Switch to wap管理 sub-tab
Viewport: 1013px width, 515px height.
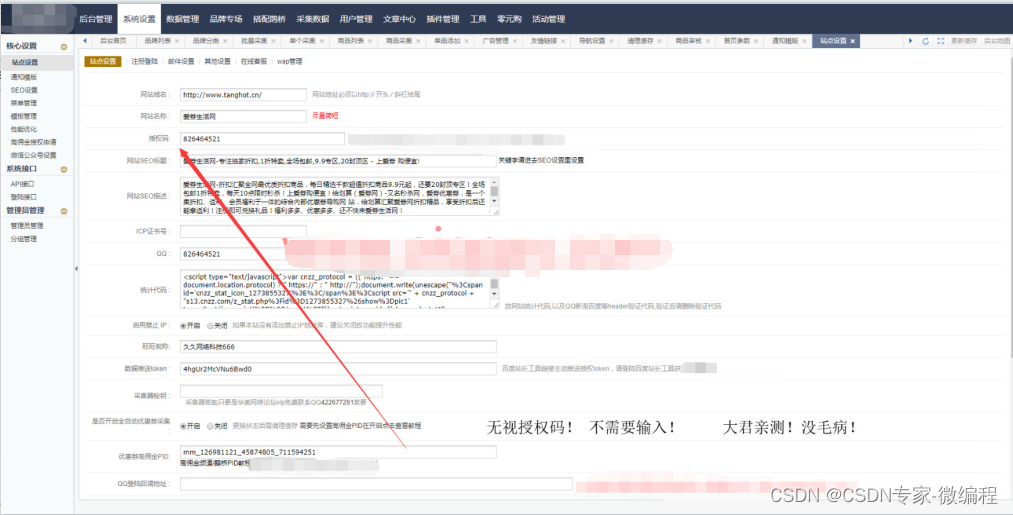coord(289,61)
